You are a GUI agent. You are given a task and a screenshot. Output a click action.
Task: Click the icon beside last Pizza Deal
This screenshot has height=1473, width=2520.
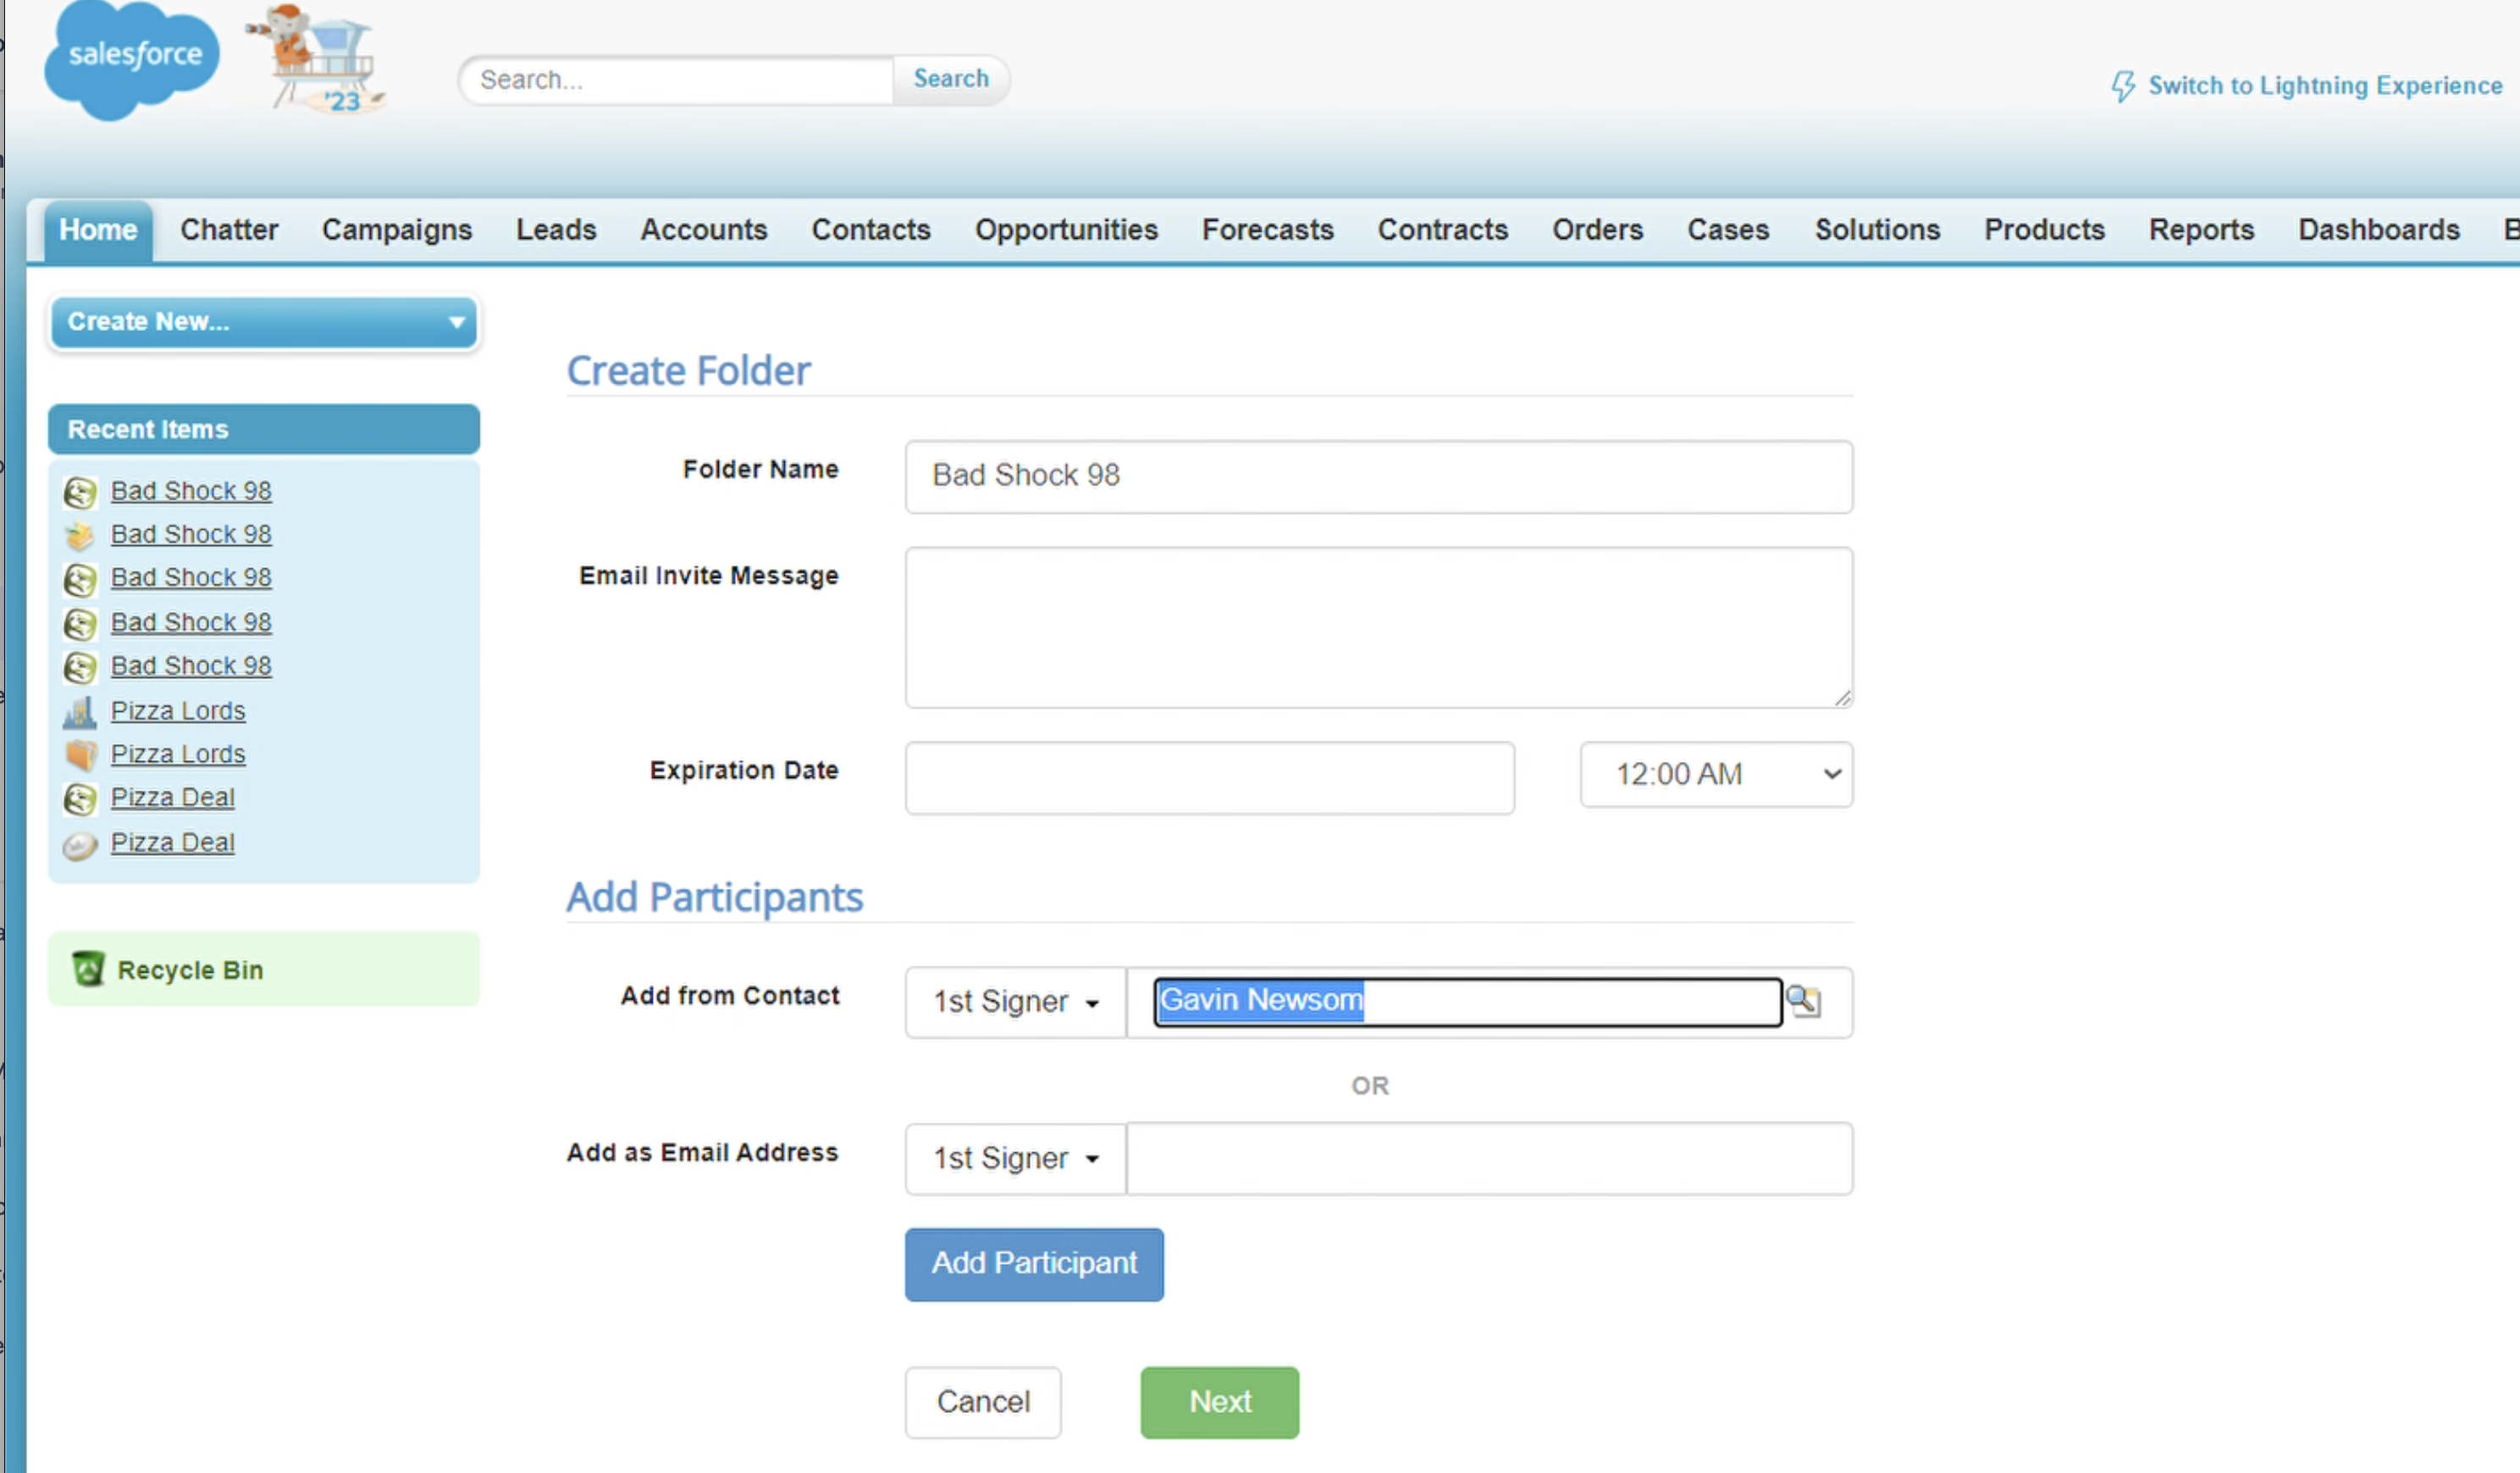[x=80, y=845]
